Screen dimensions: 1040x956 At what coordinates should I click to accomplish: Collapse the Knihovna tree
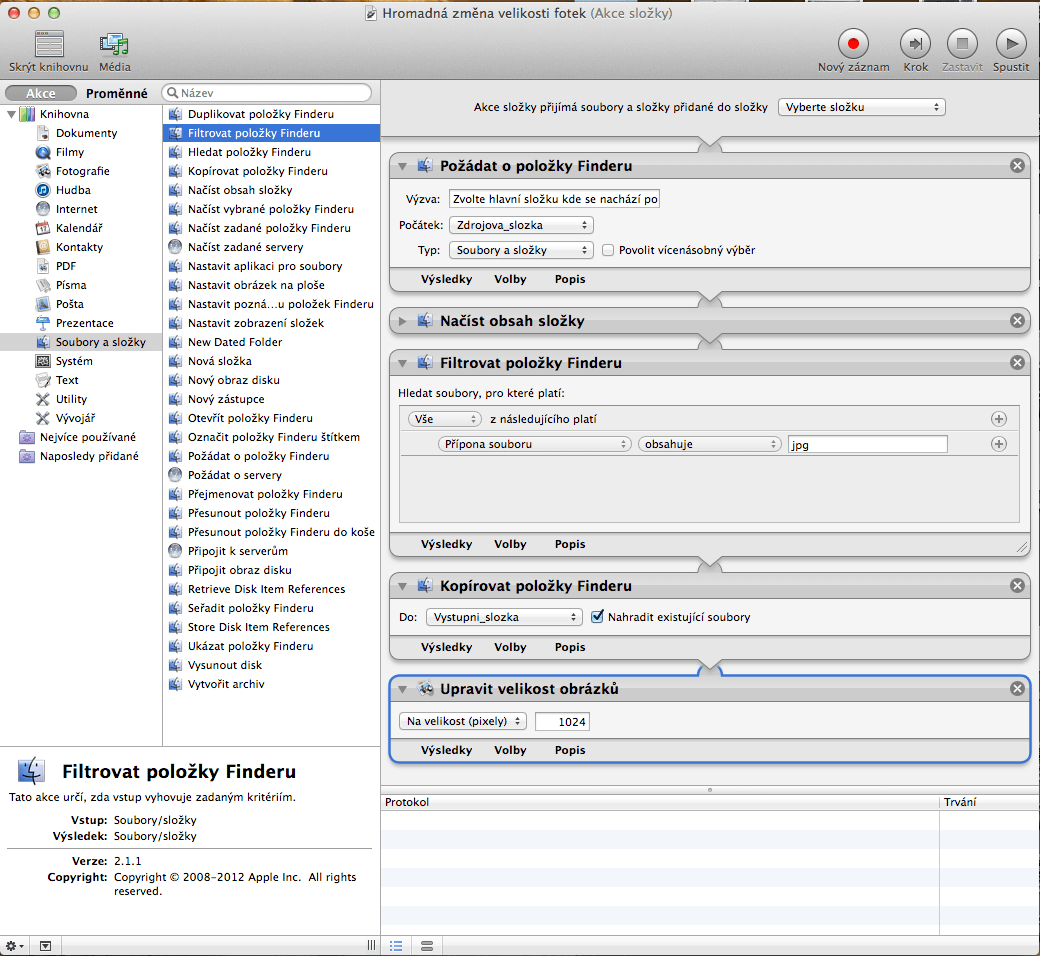tap(12, 114)
